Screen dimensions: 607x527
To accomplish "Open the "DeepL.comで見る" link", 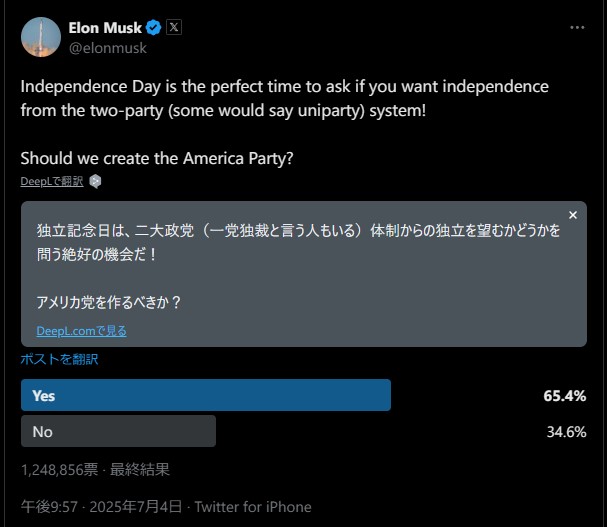I will 81,331.
